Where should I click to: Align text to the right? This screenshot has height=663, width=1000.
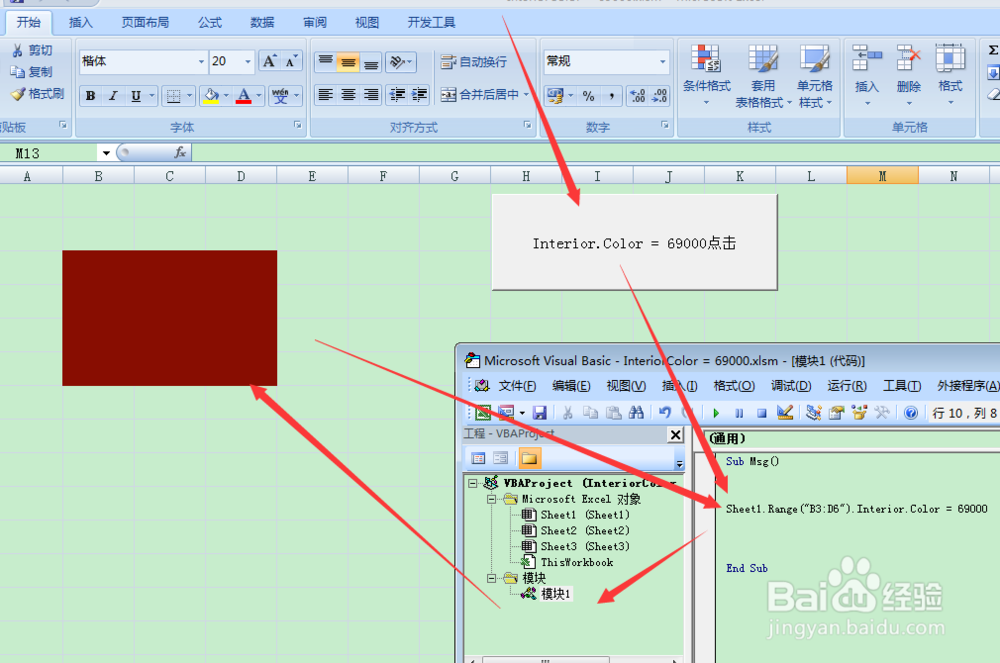click(371, 95)
